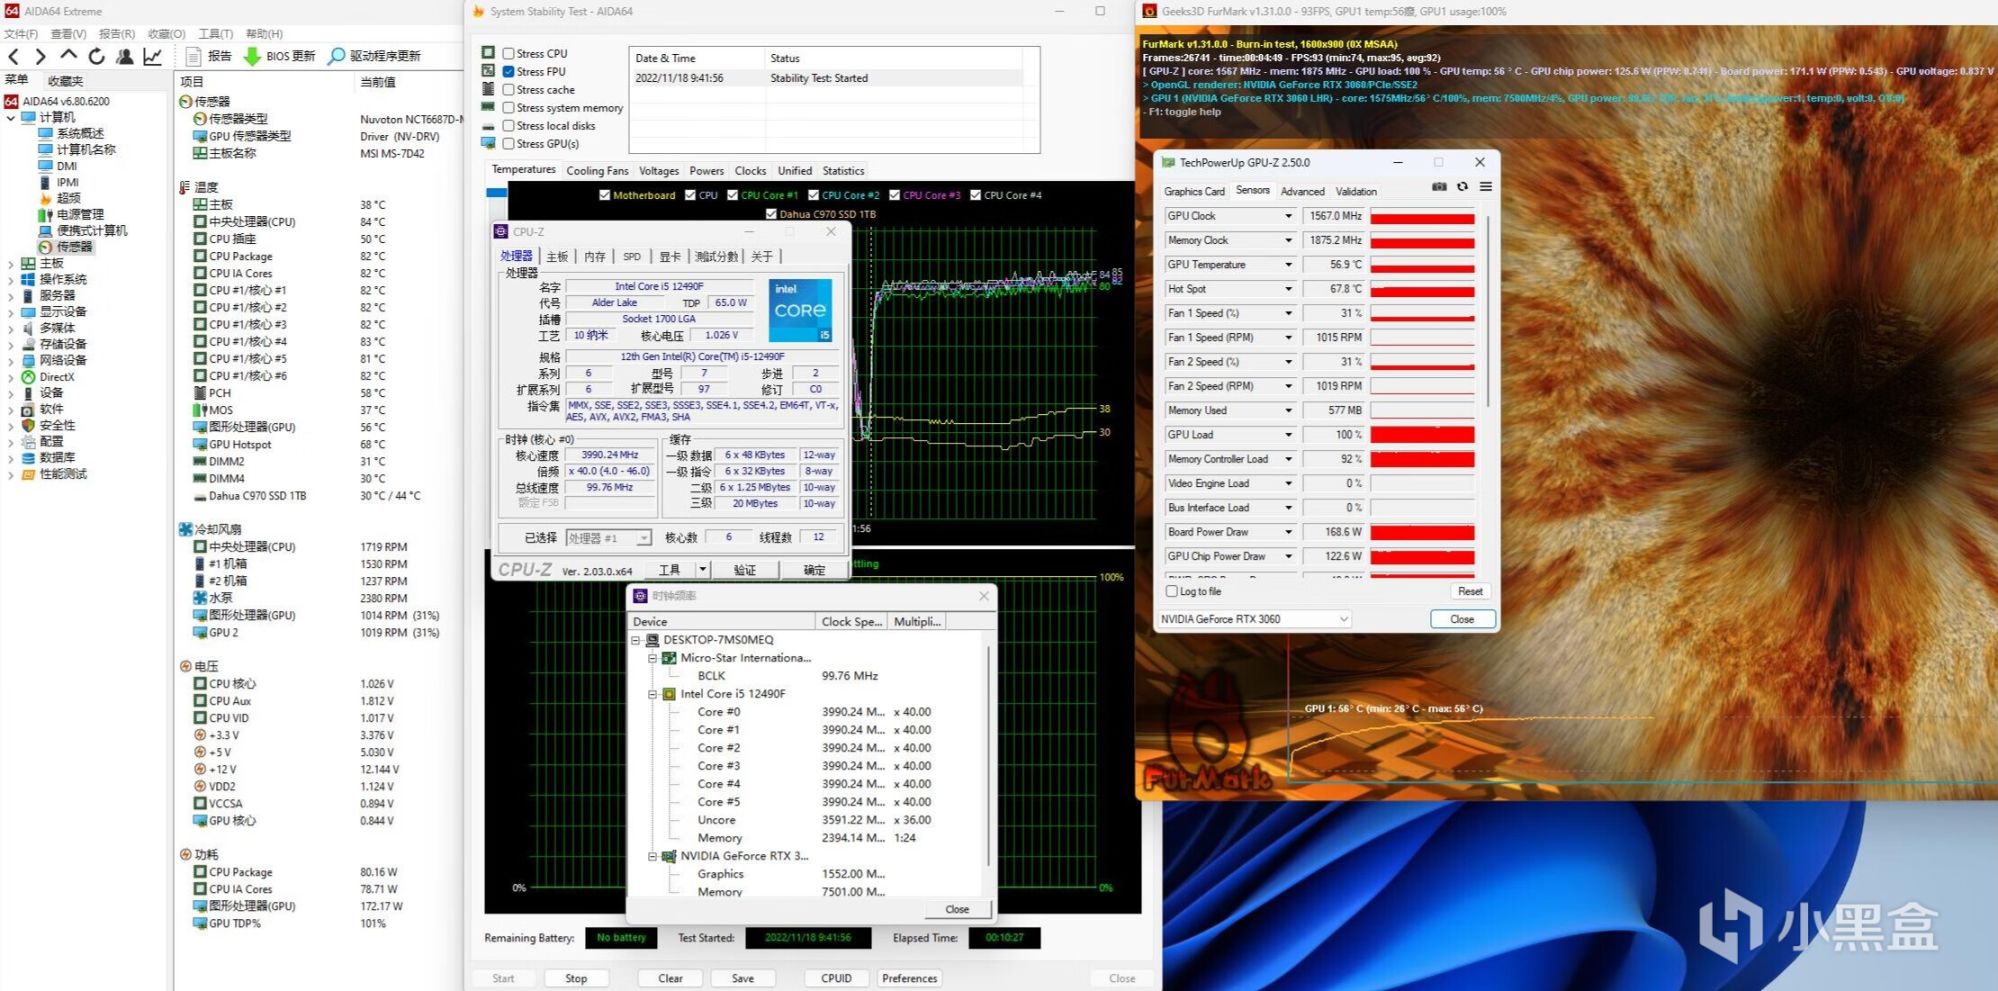Toggle the CPU Core #1 graph checkbox
Viewport: 1998px width, 991px height.
[733, 195]
